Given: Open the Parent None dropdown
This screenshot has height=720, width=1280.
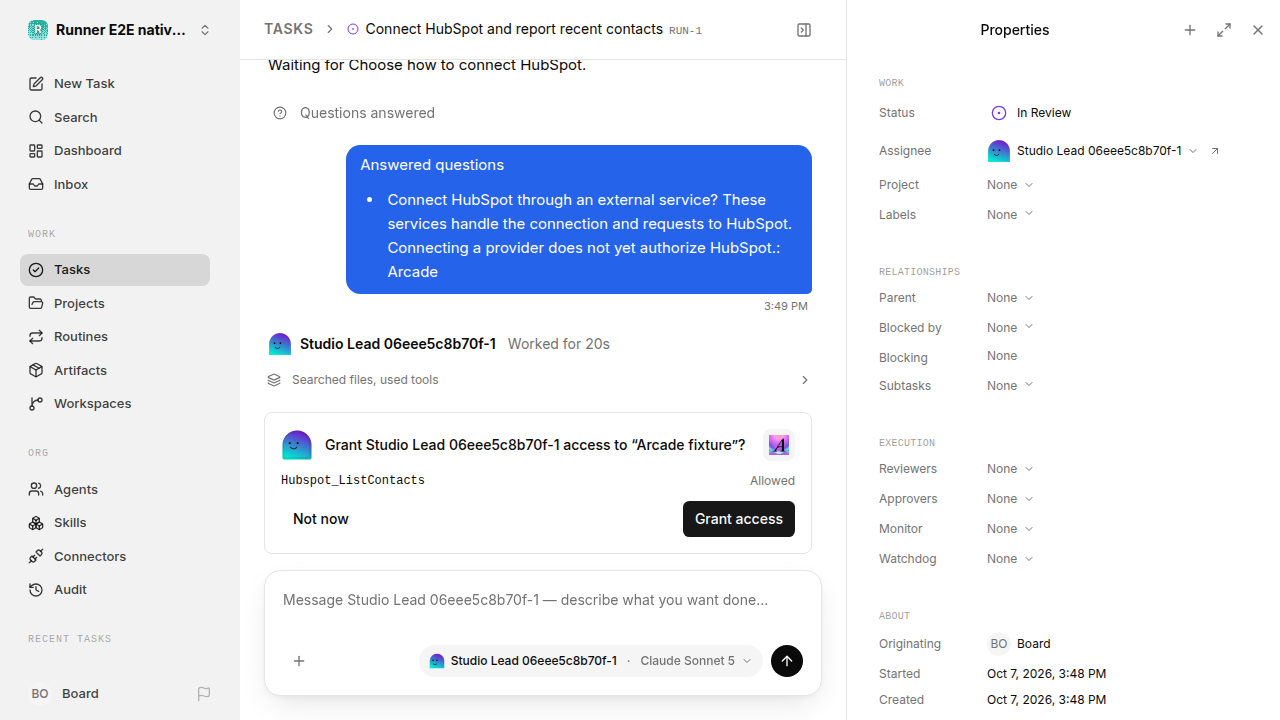Looking at the screenshot, I should [1010, 298].
